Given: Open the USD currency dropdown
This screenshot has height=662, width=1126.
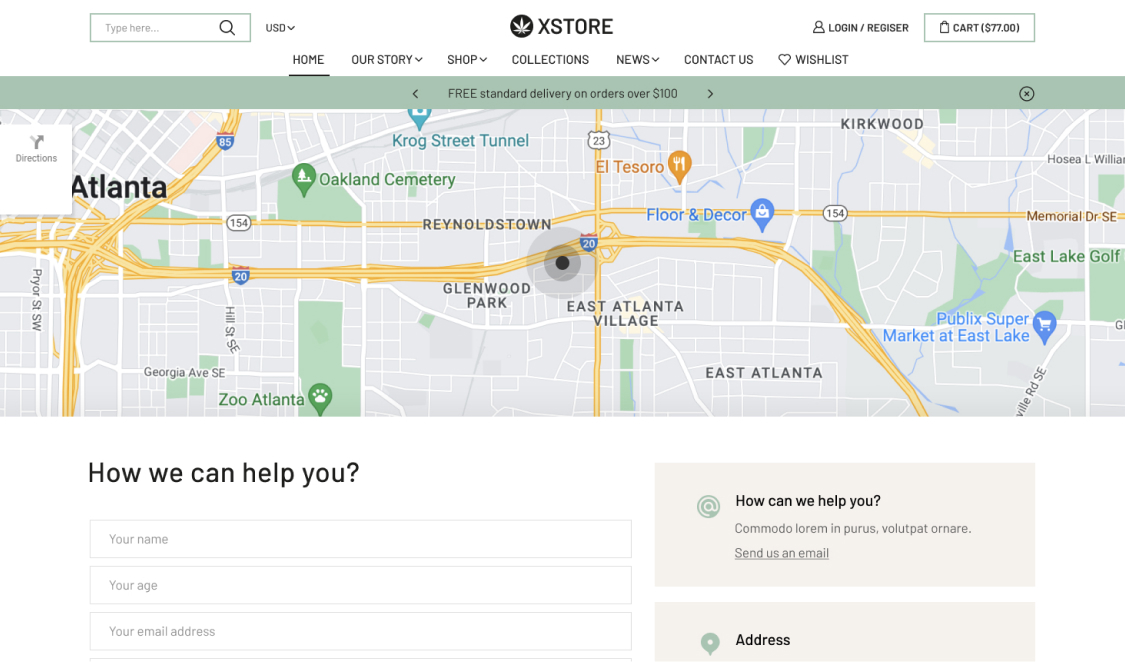Looking at the screenshot, I should (280, 28).
